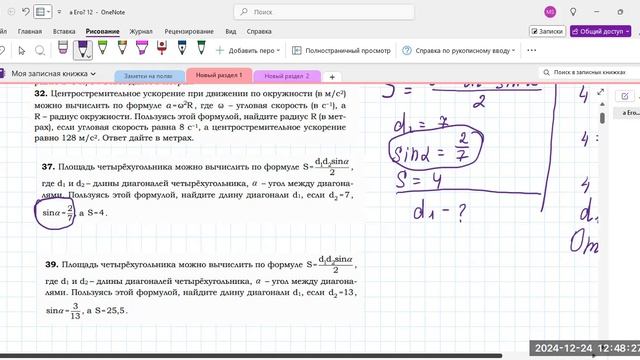
Task: Click the vertical scrollbar up arrow
Action: 602,104
